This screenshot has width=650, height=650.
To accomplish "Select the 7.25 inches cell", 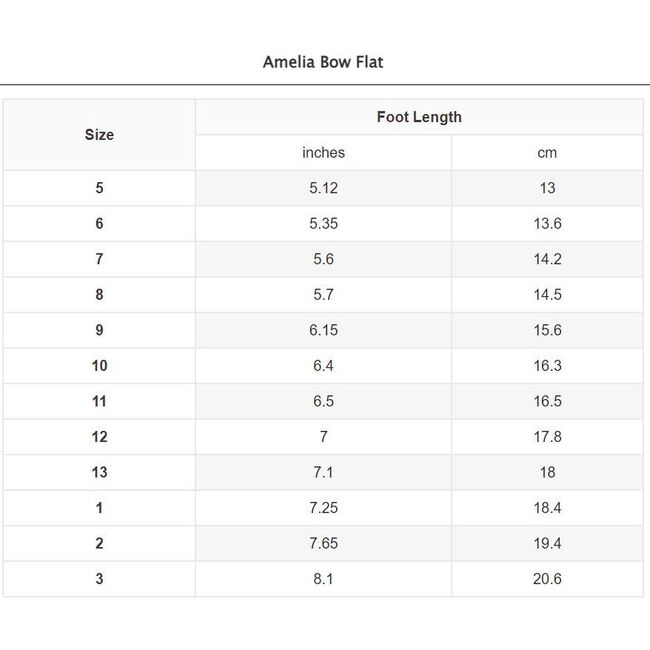I will pyautogui.click(x=323, y=508).
